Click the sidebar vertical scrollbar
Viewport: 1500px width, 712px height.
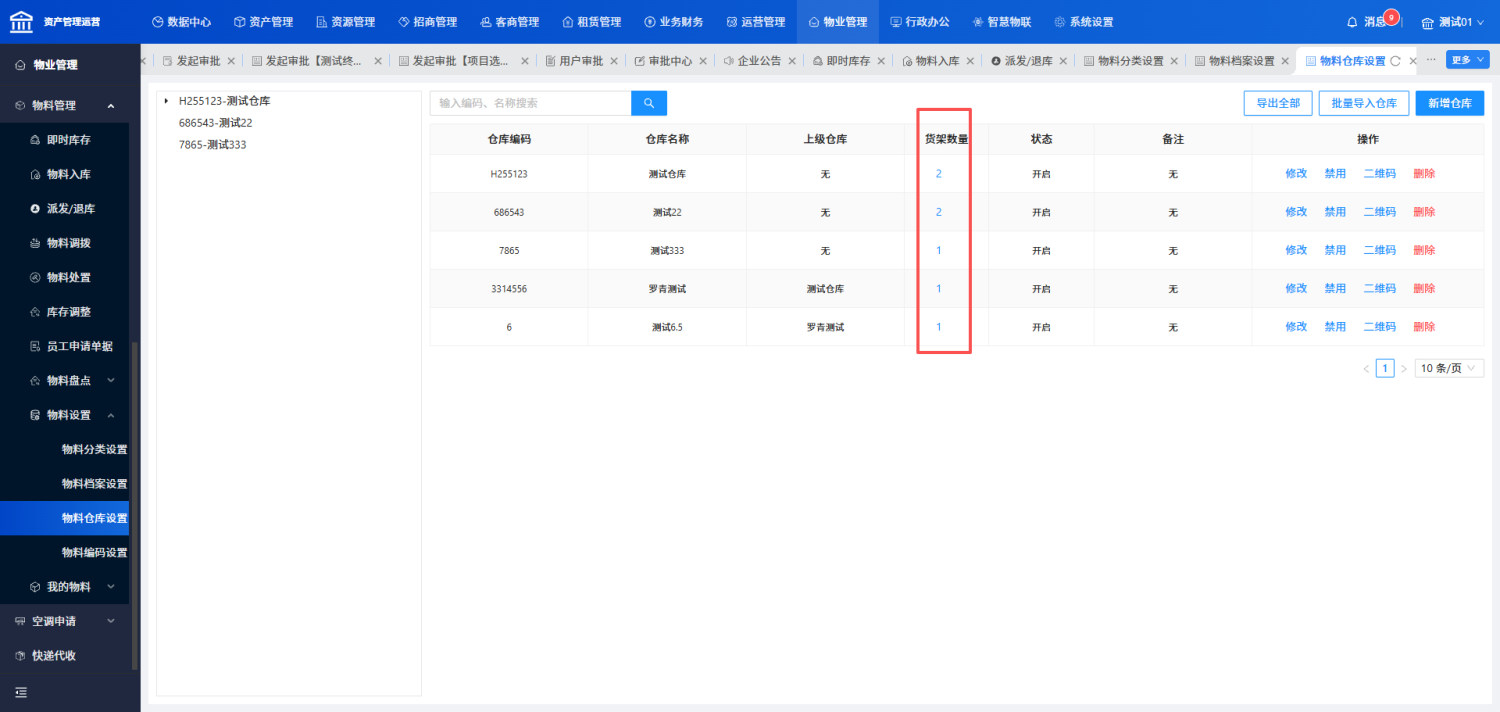click(x=134, y=505)
